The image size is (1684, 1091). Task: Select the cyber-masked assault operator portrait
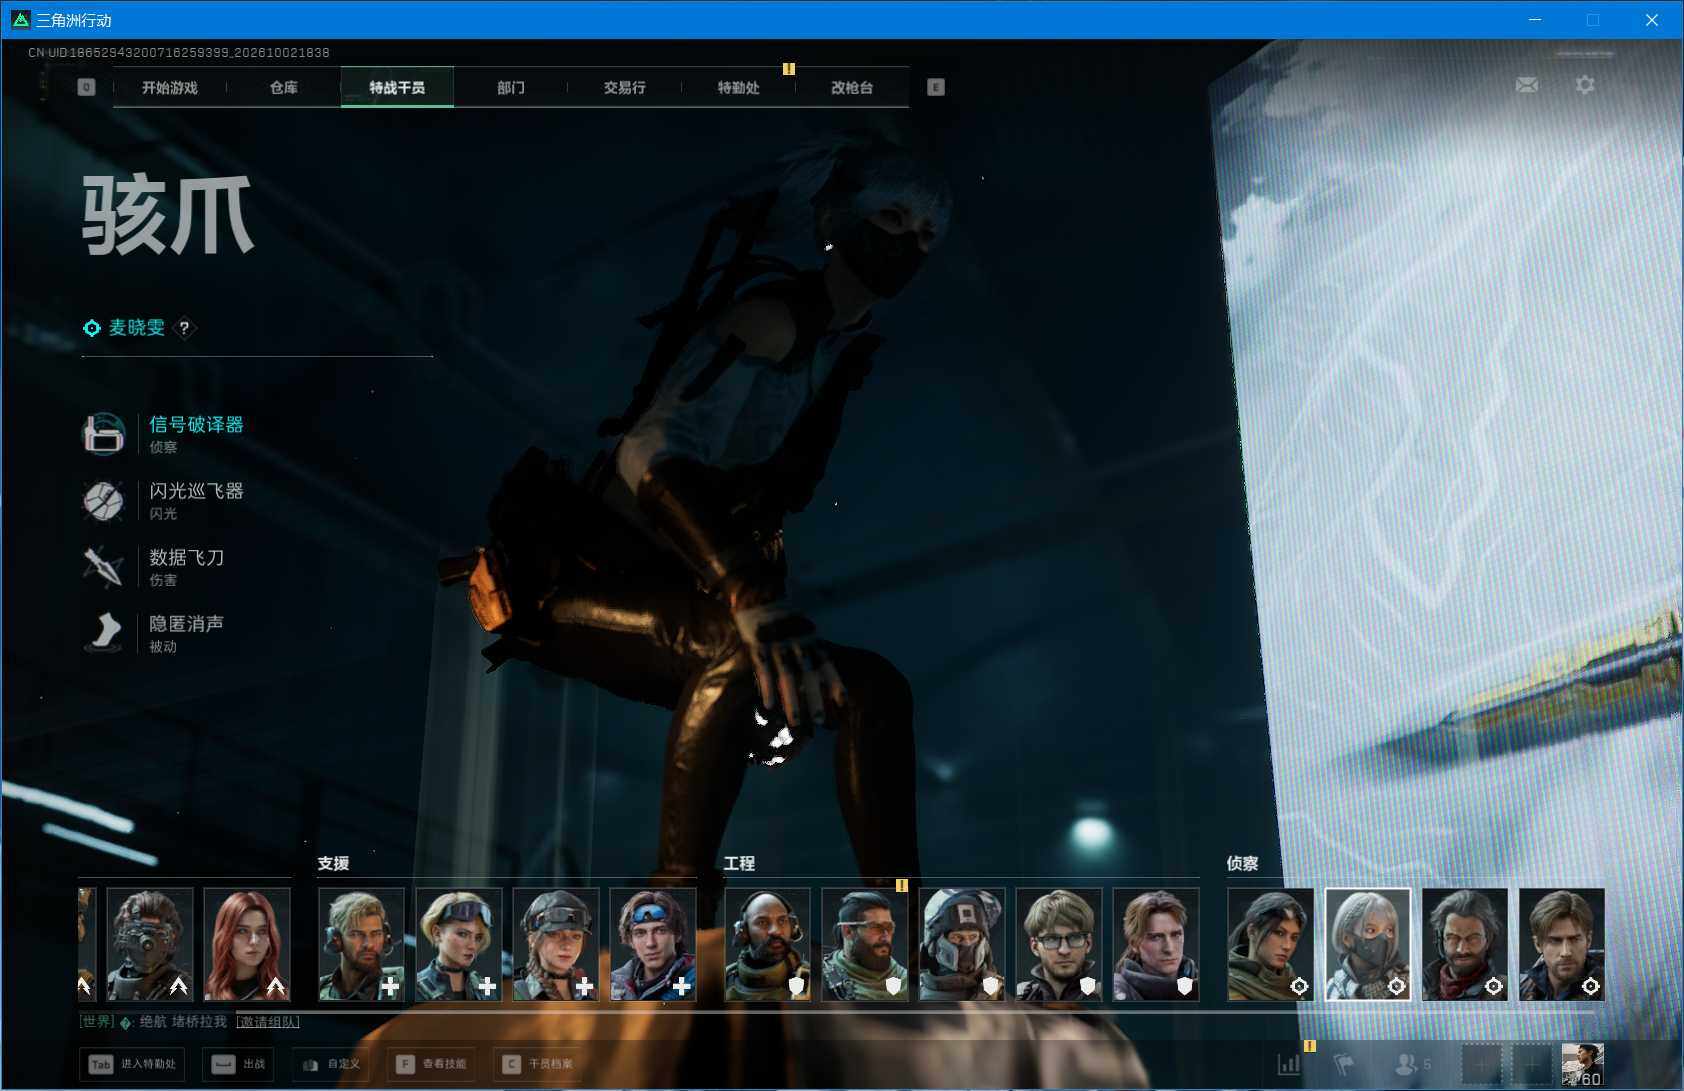150,944
